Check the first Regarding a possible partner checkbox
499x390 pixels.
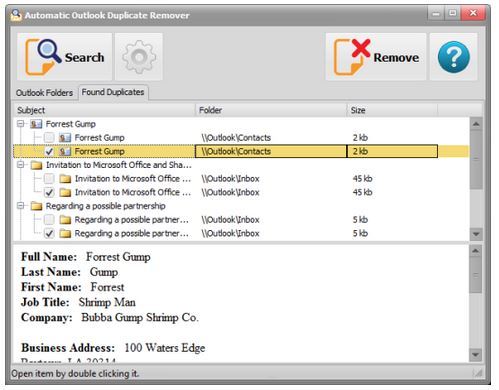click(49, 220)
